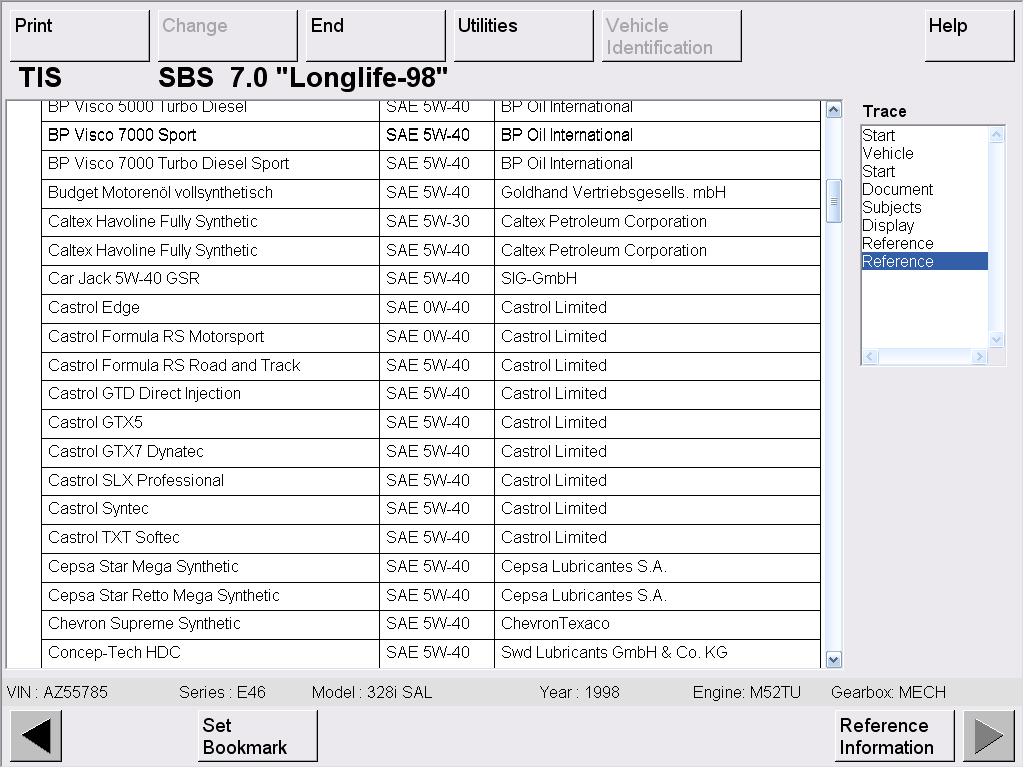Click Castrol Formula RS Road and Track

[210, 365]
